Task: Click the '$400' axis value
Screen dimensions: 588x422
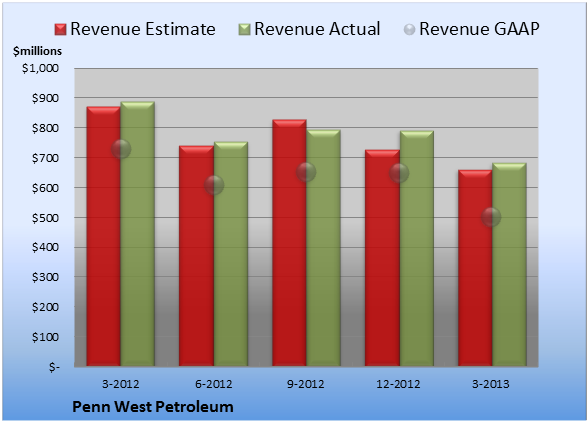Action: (45, 248)
